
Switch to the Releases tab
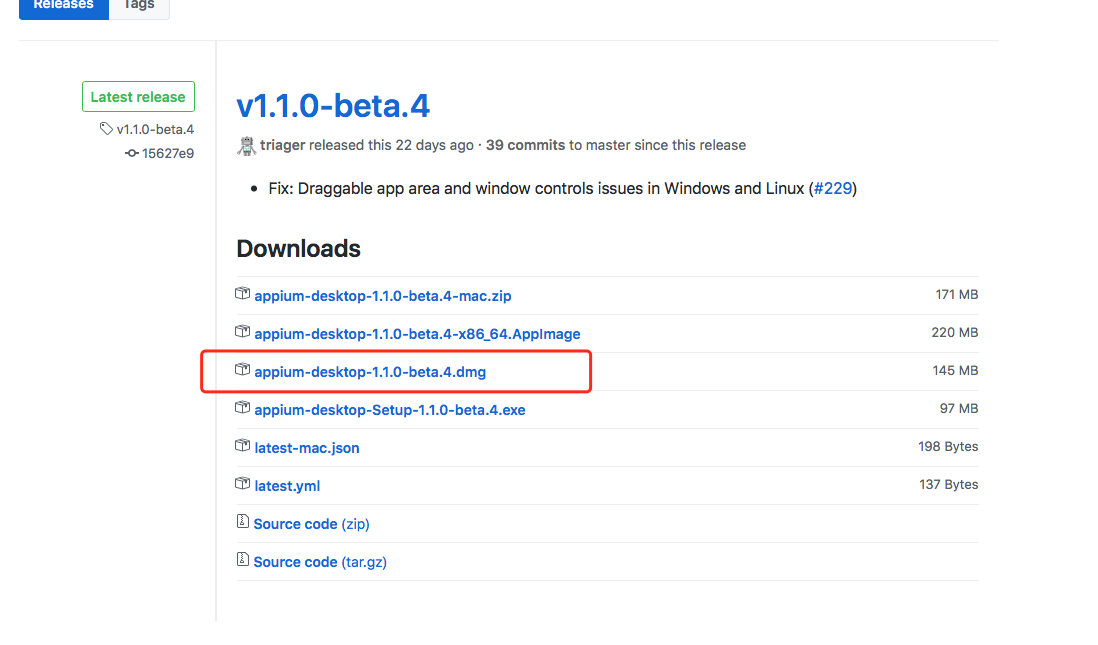point(64,7)
